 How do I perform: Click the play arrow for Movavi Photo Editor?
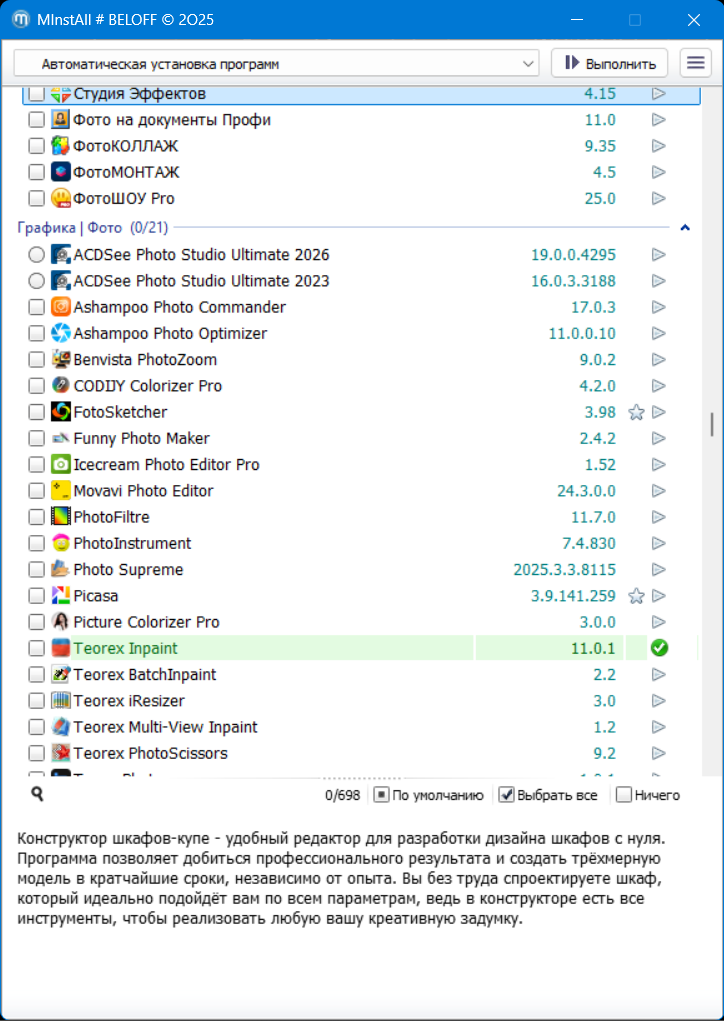click(x=658, y=491)
